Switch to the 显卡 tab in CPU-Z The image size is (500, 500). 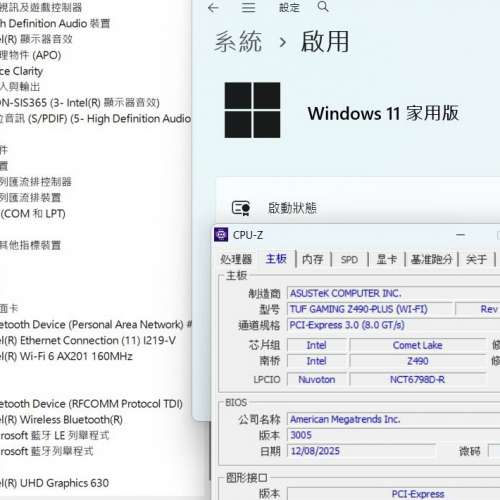pyautogui.click(x=387, y=259)
